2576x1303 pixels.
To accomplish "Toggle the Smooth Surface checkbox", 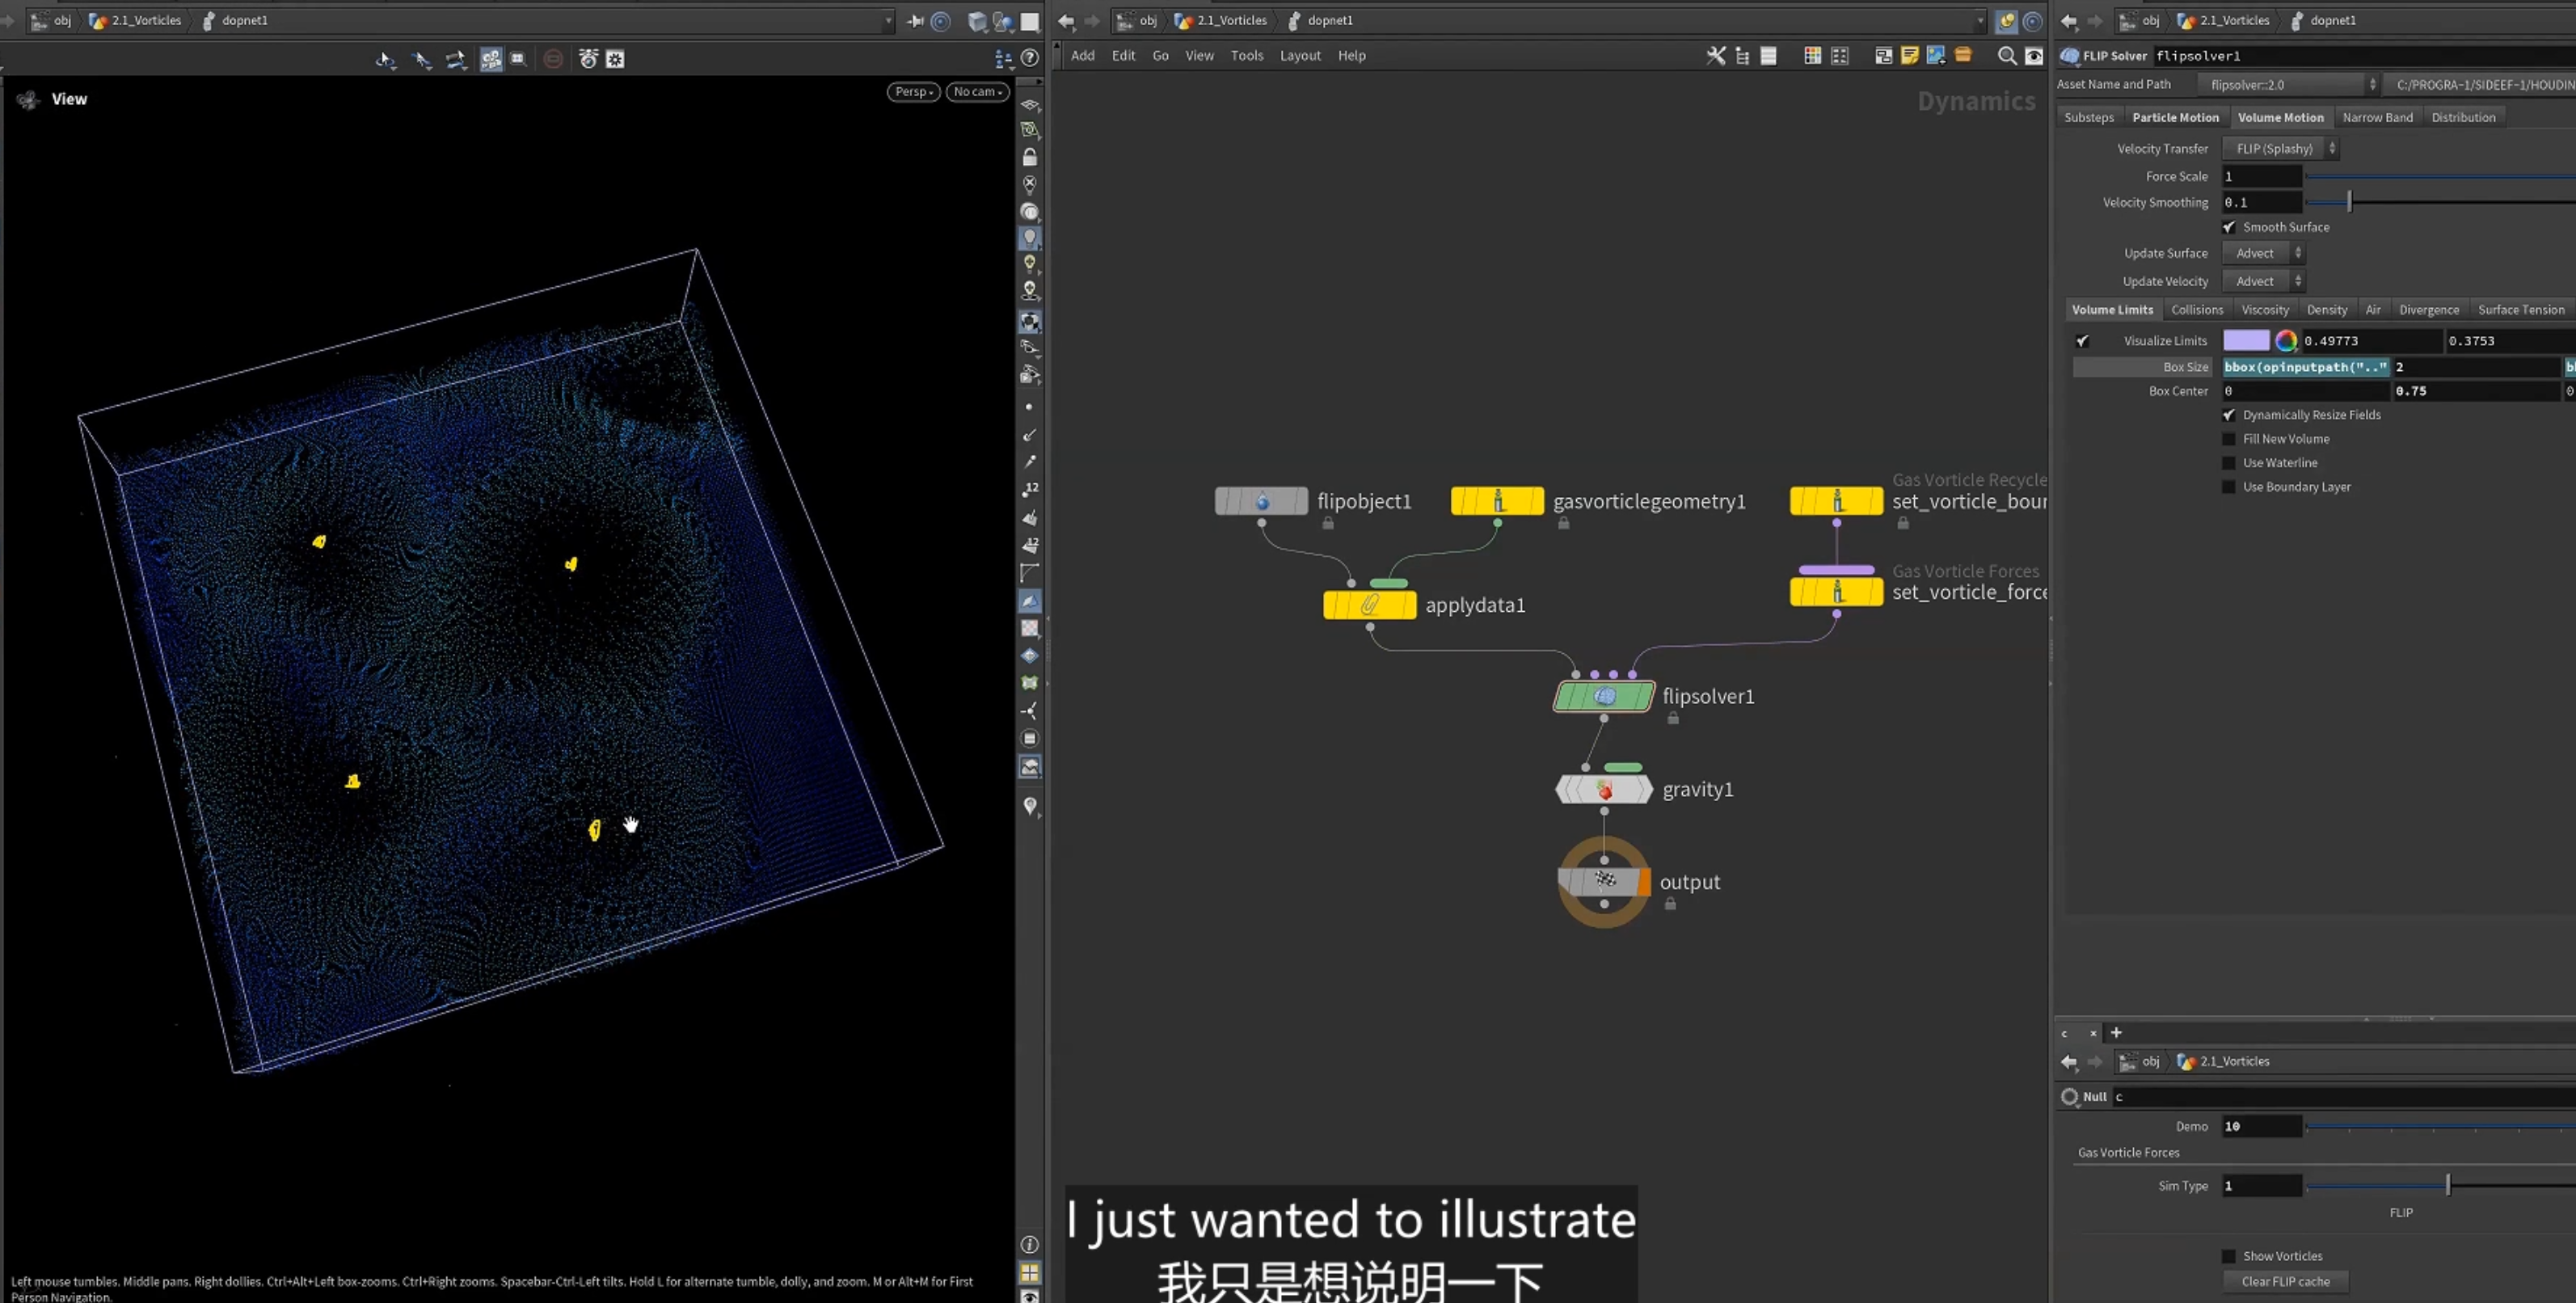I will point(2228,227).
